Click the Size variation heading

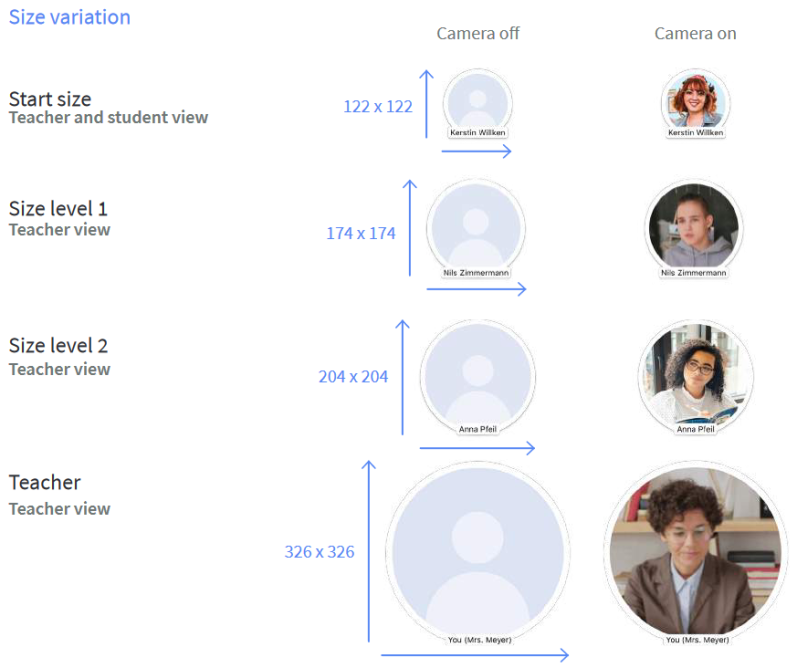[70, 17]
